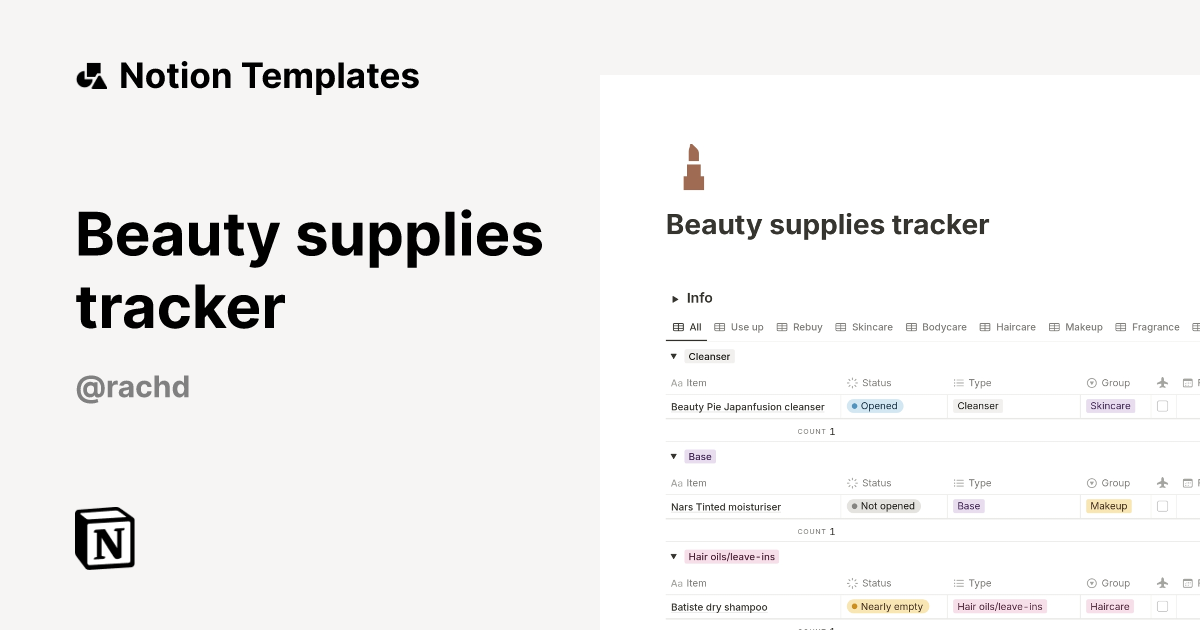Screen dimensions: 1200x630
Task: Collapse the Hair oils/leave-ins group
Action: 673,556
